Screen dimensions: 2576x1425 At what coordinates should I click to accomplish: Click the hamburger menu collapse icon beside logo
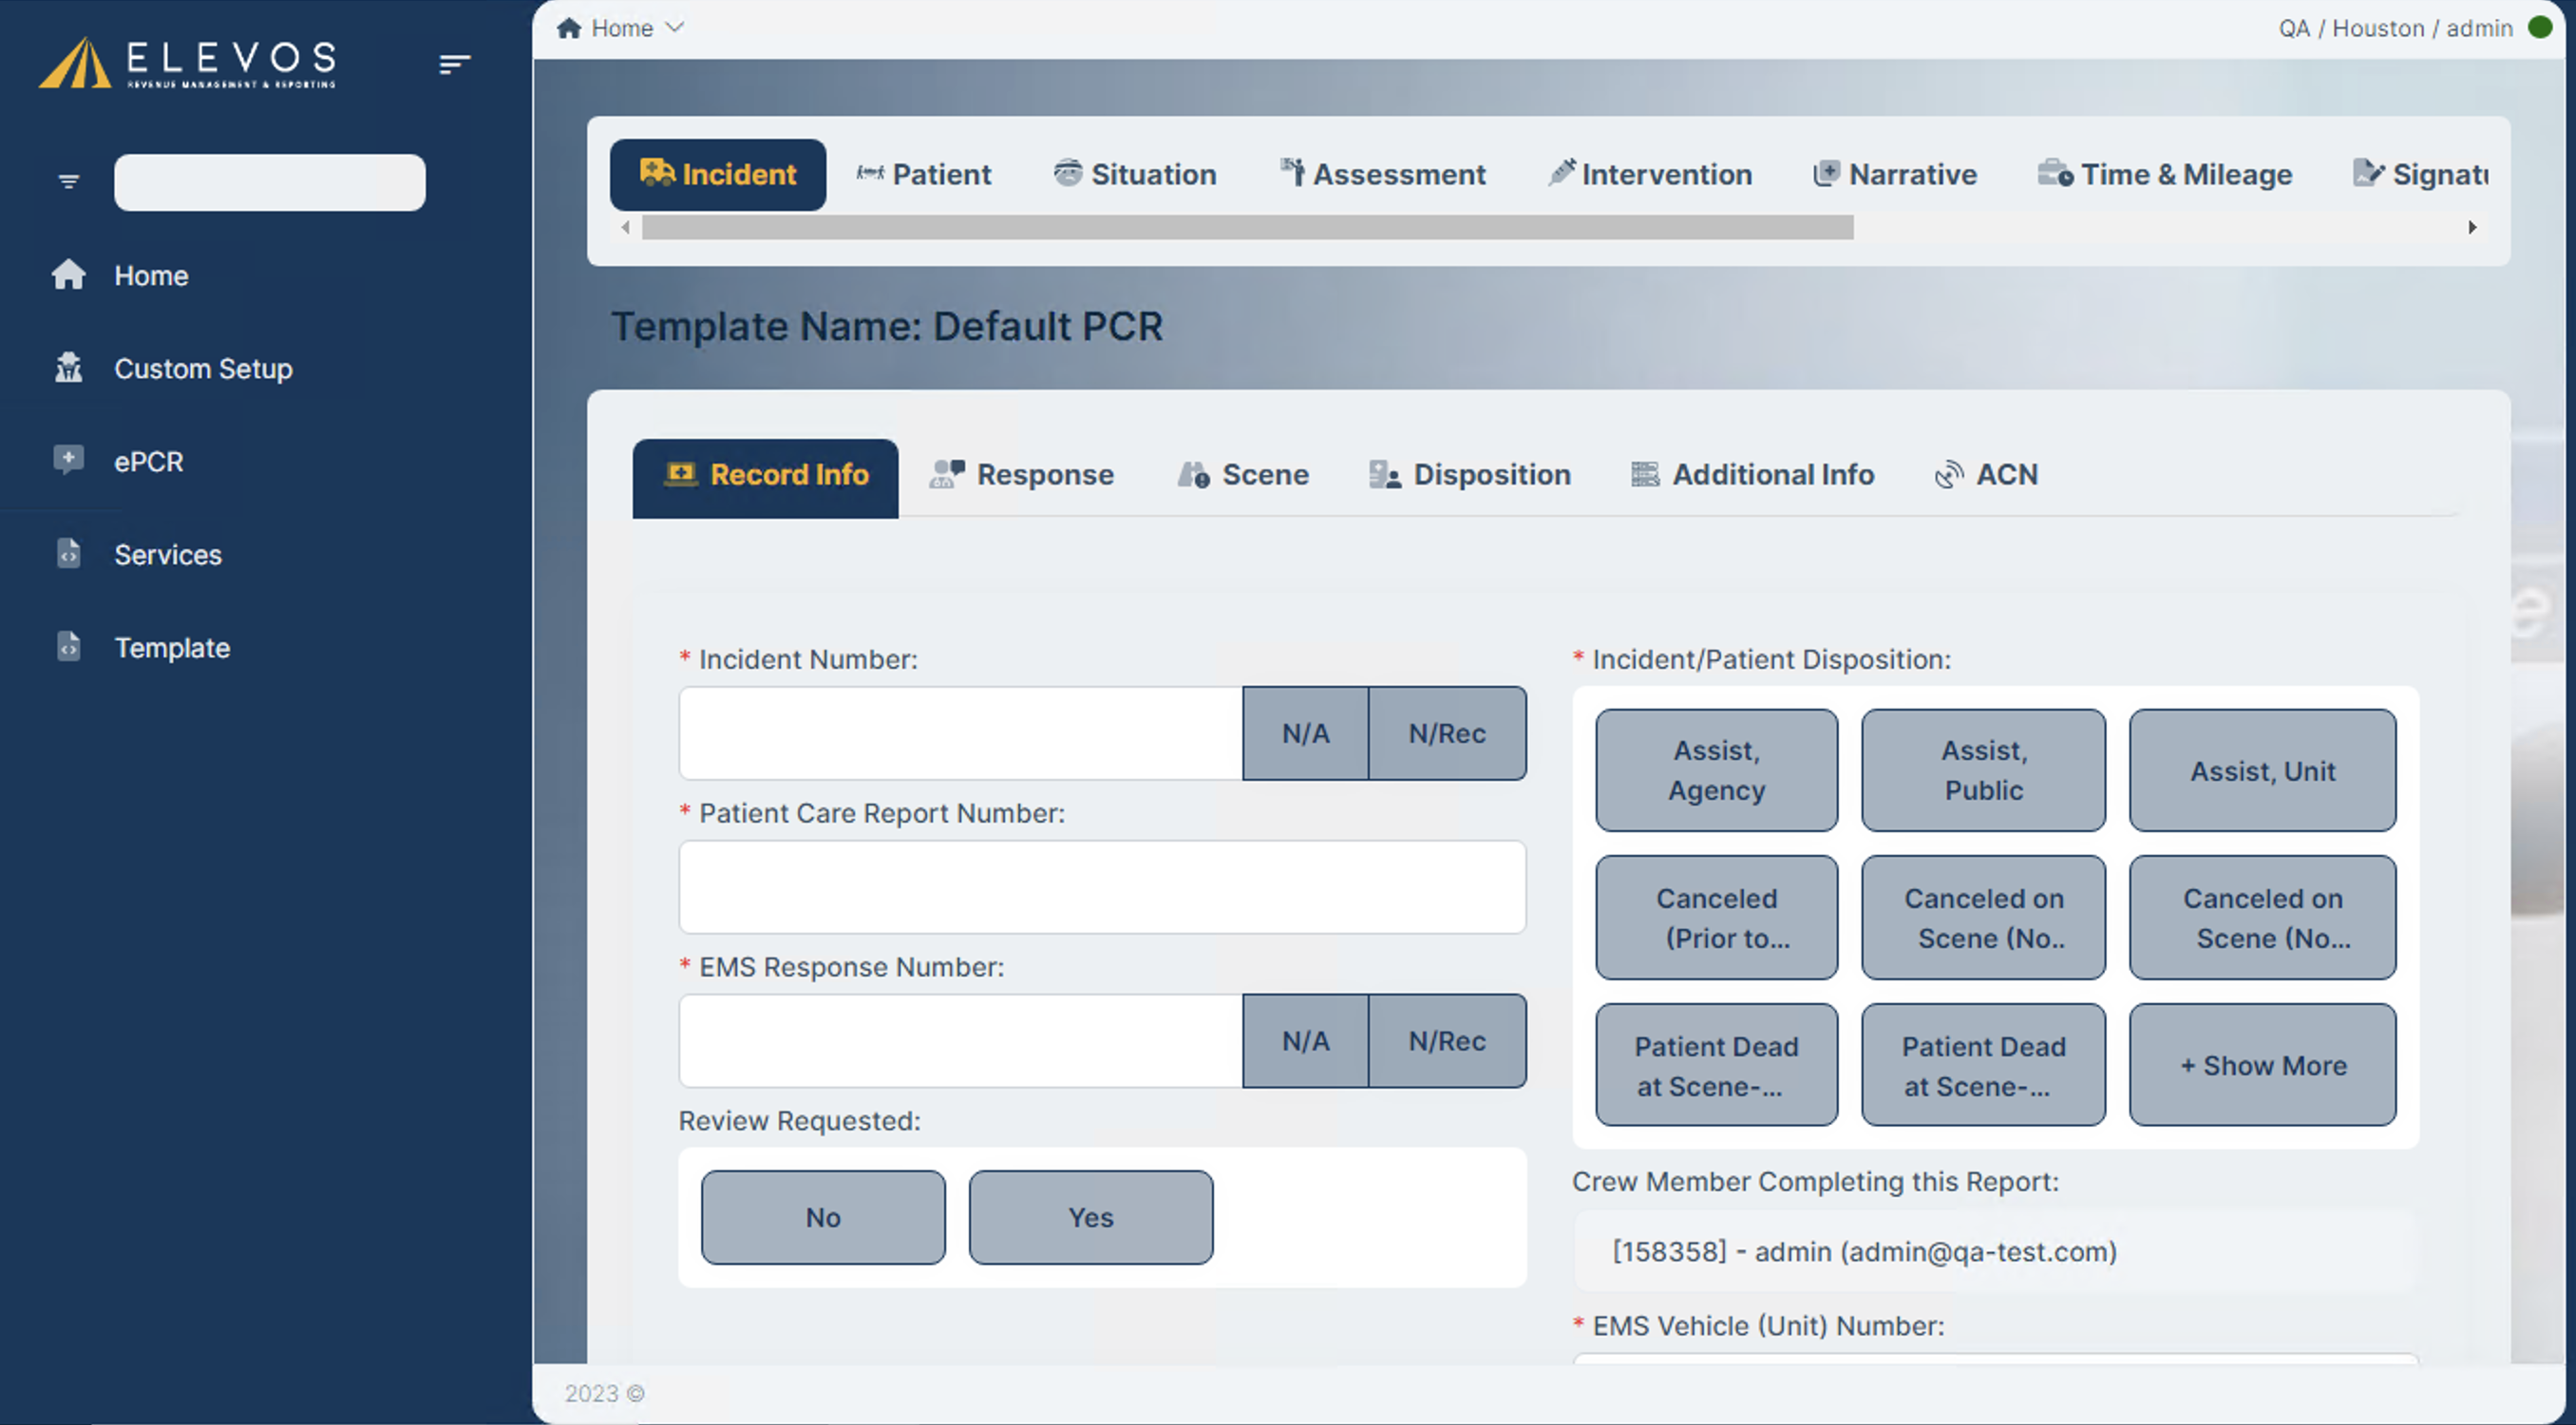454,64
